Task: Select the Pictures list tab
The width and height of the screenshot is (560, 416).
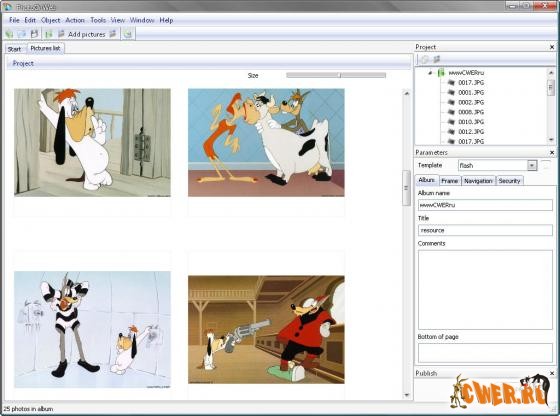Action: (45, 48)
